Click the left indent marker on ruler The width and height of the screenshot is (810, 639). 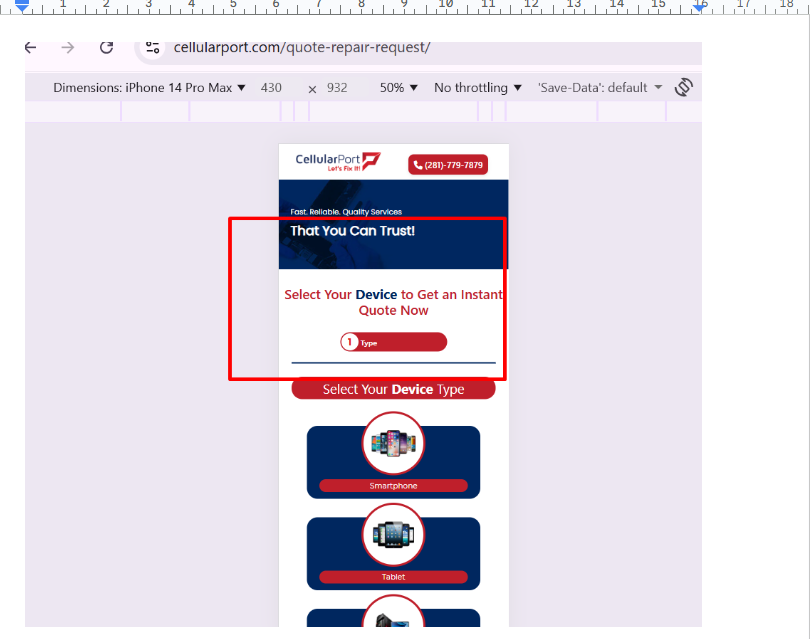pyautogui.click(x=22, y=6)
